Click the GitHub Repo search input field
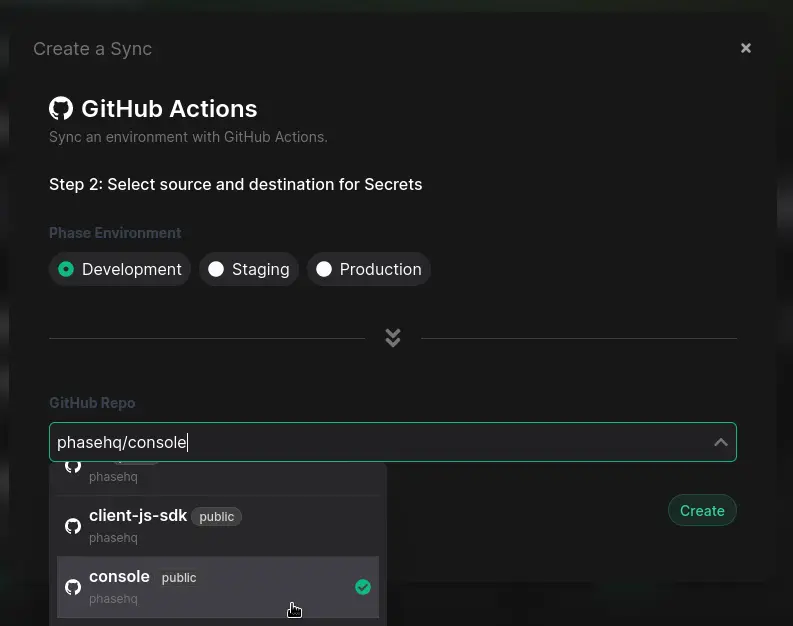 (x=380, y=442)
